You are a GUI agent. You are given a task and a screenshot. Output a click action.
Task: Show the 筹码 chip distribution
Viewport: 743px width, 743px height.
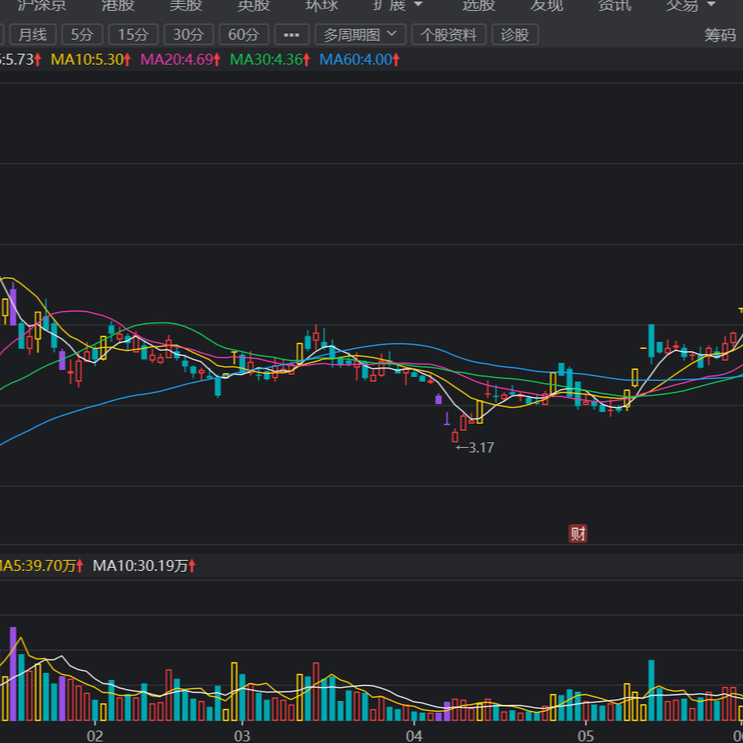coord(720,35)
